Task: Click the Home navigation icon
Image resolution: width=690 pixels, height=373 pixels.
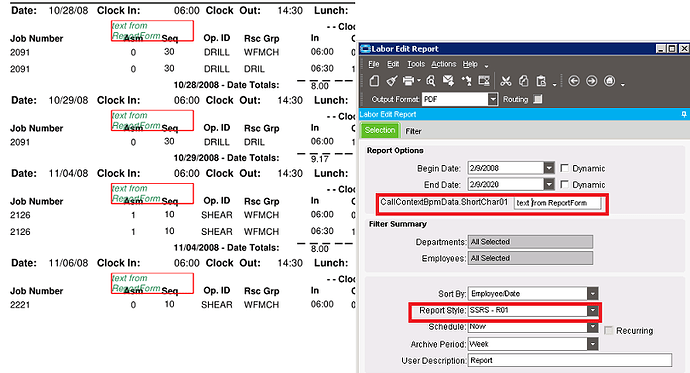Action: pos(609,81)
